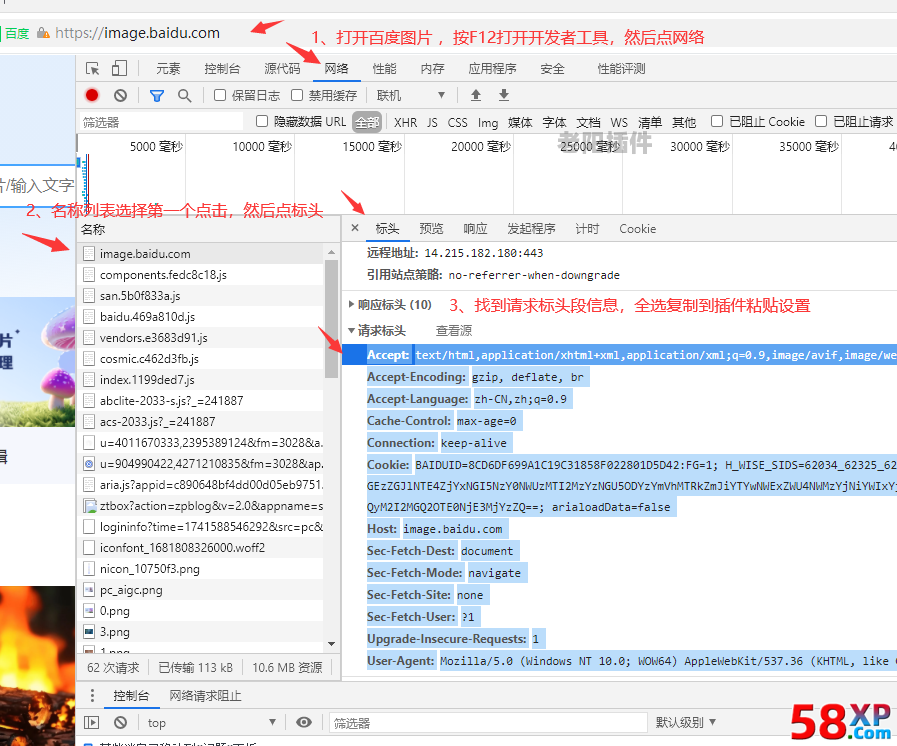897x746 pixels.
Task: Open the 安全 panel tab
Action: (553, 69)
